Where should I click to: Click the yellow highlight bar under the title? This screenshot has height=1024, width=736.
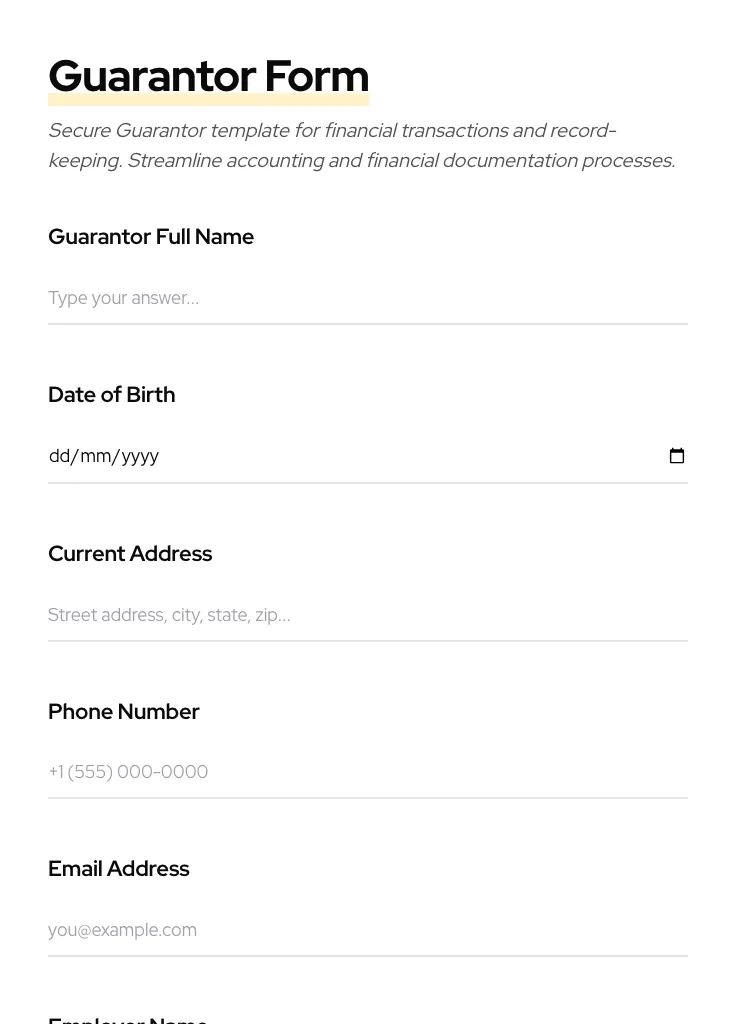click(208, 100)
